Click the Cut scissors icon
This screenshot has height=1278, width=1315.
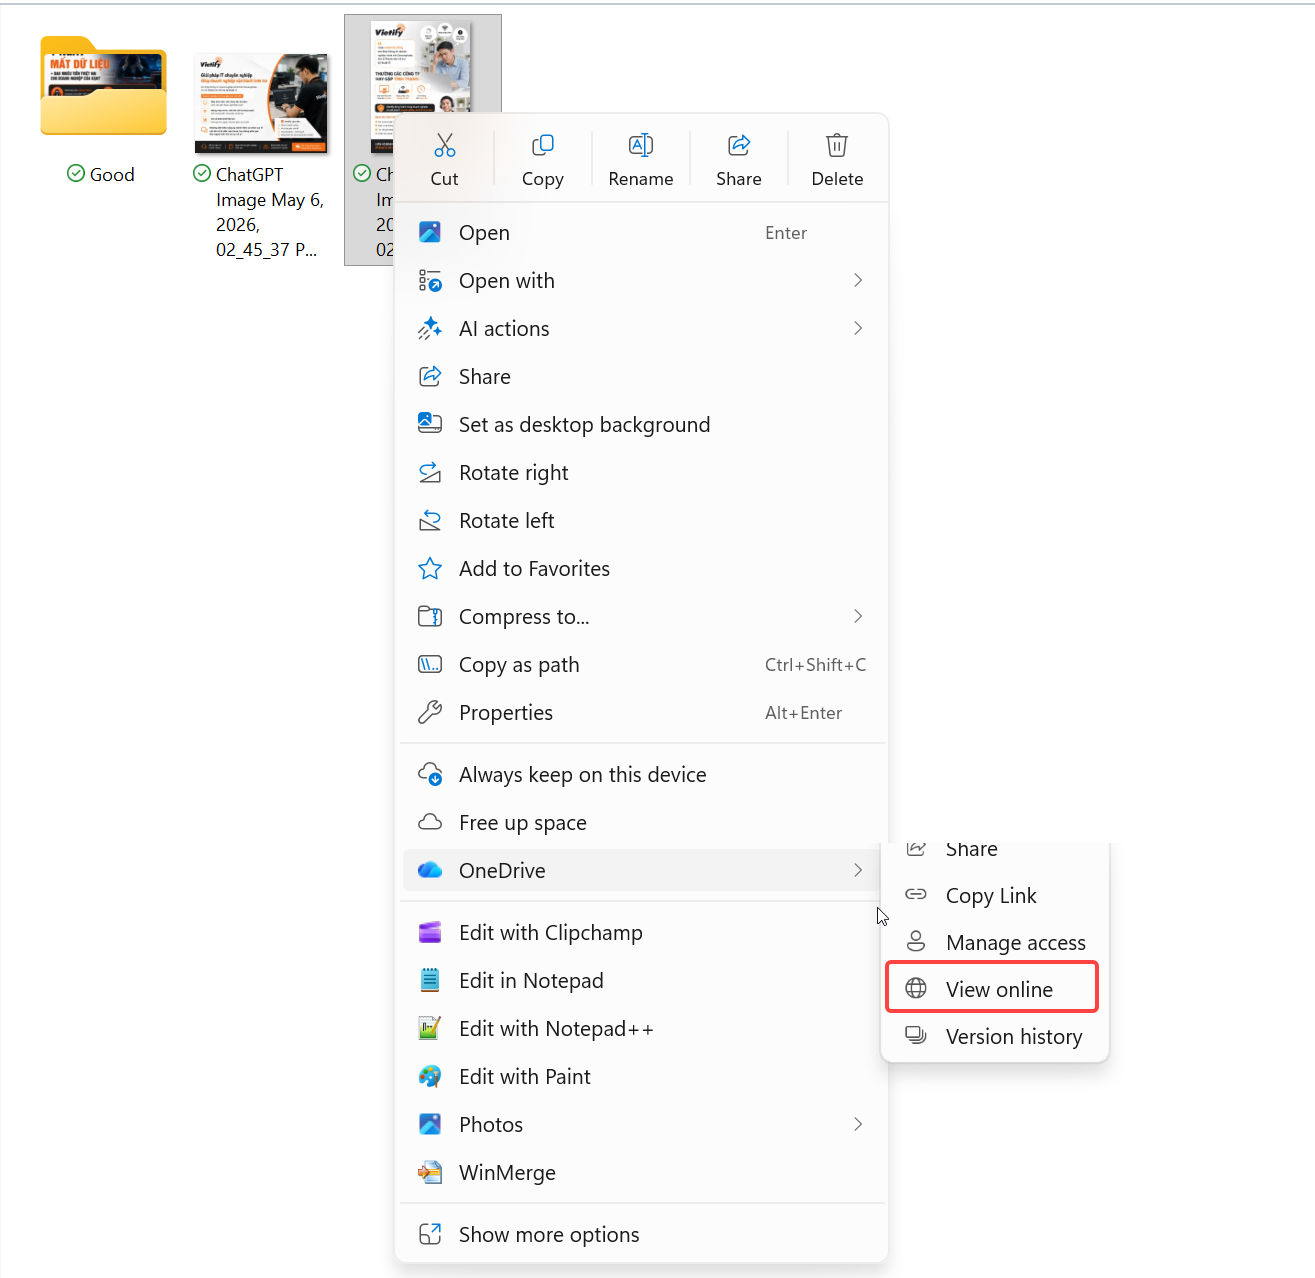(x=445, y=146)
